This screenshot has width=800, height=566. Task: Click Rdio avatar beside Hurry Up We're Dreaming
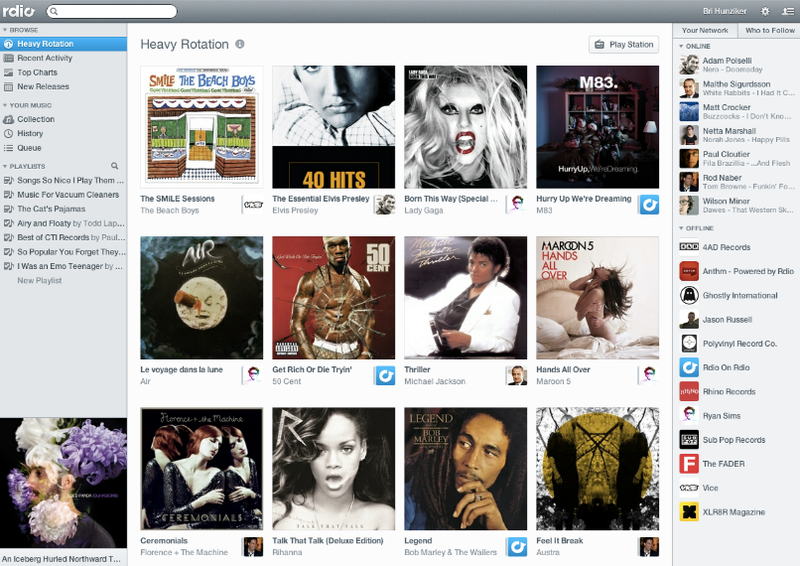tap(649, 205)
